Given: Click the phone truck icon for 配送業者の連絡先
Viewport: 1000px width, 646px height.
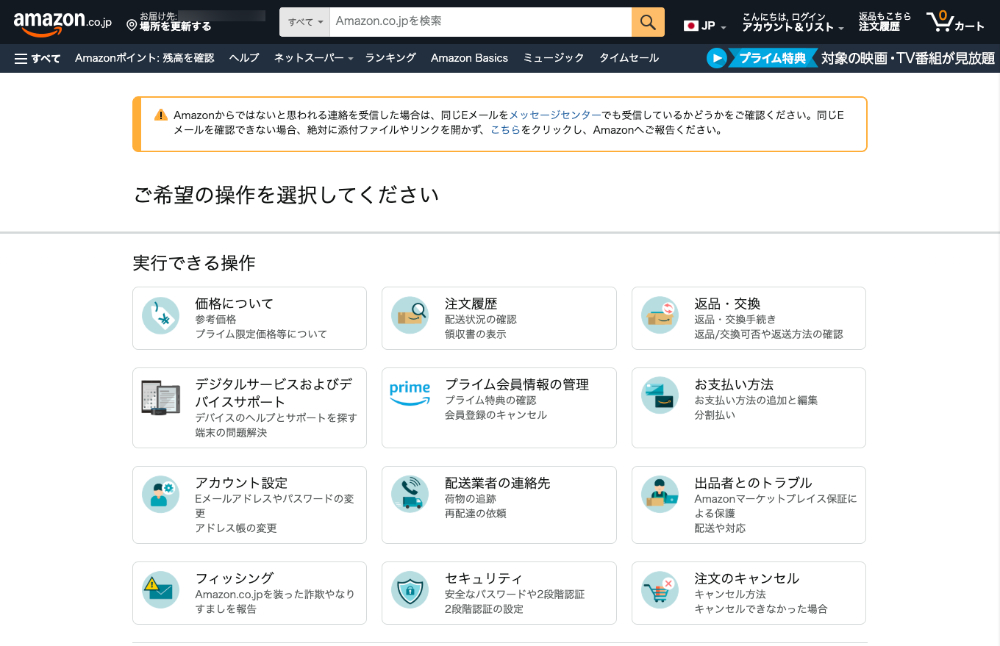Looking at the screenshot, I should (410, 495).
